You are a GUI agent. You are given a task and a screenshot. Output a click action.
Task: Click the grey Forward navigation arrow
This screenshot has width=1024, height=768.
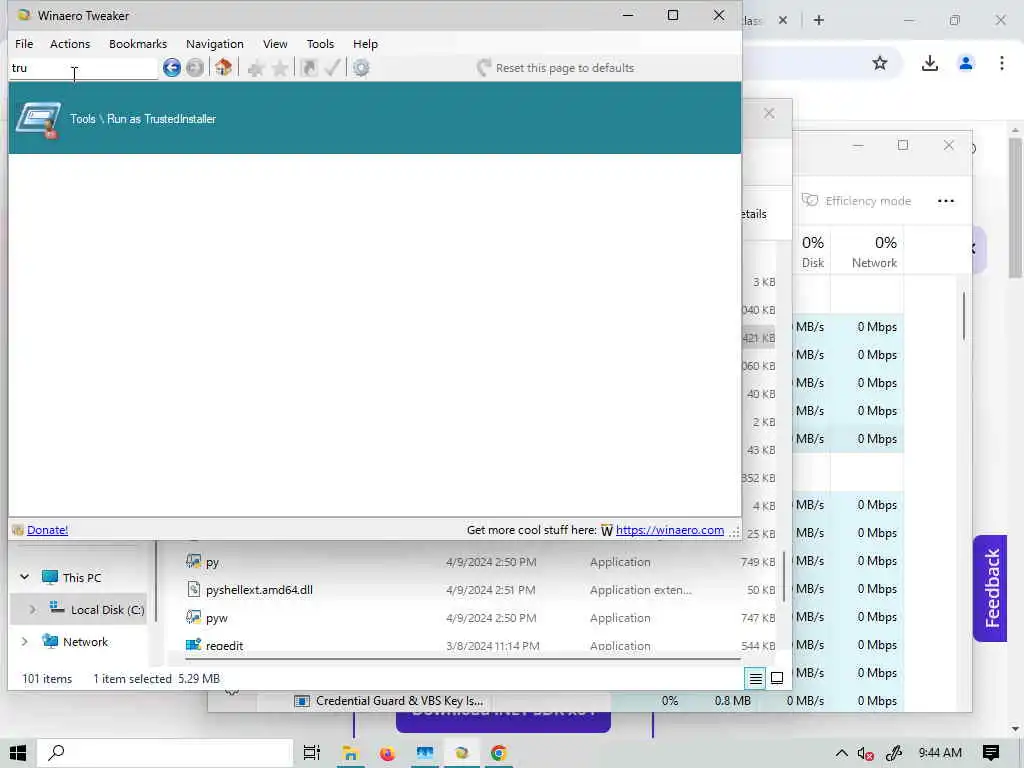195,67
